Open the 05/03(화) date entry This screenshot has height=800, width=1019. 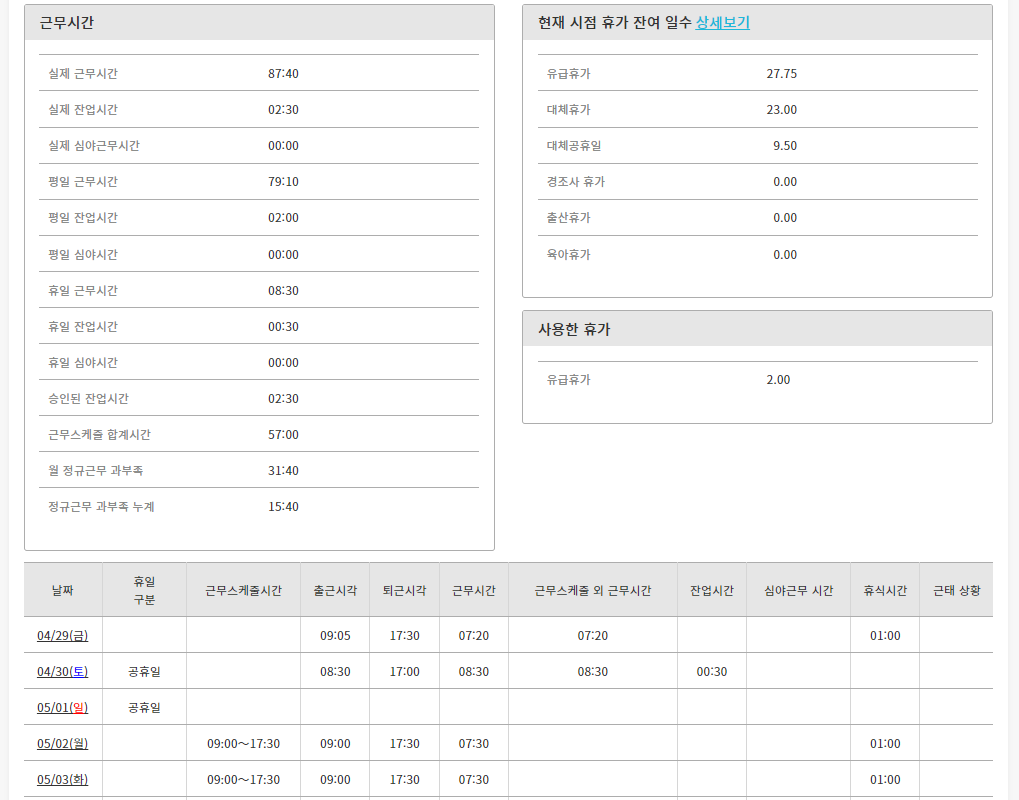tap(62, 779)
